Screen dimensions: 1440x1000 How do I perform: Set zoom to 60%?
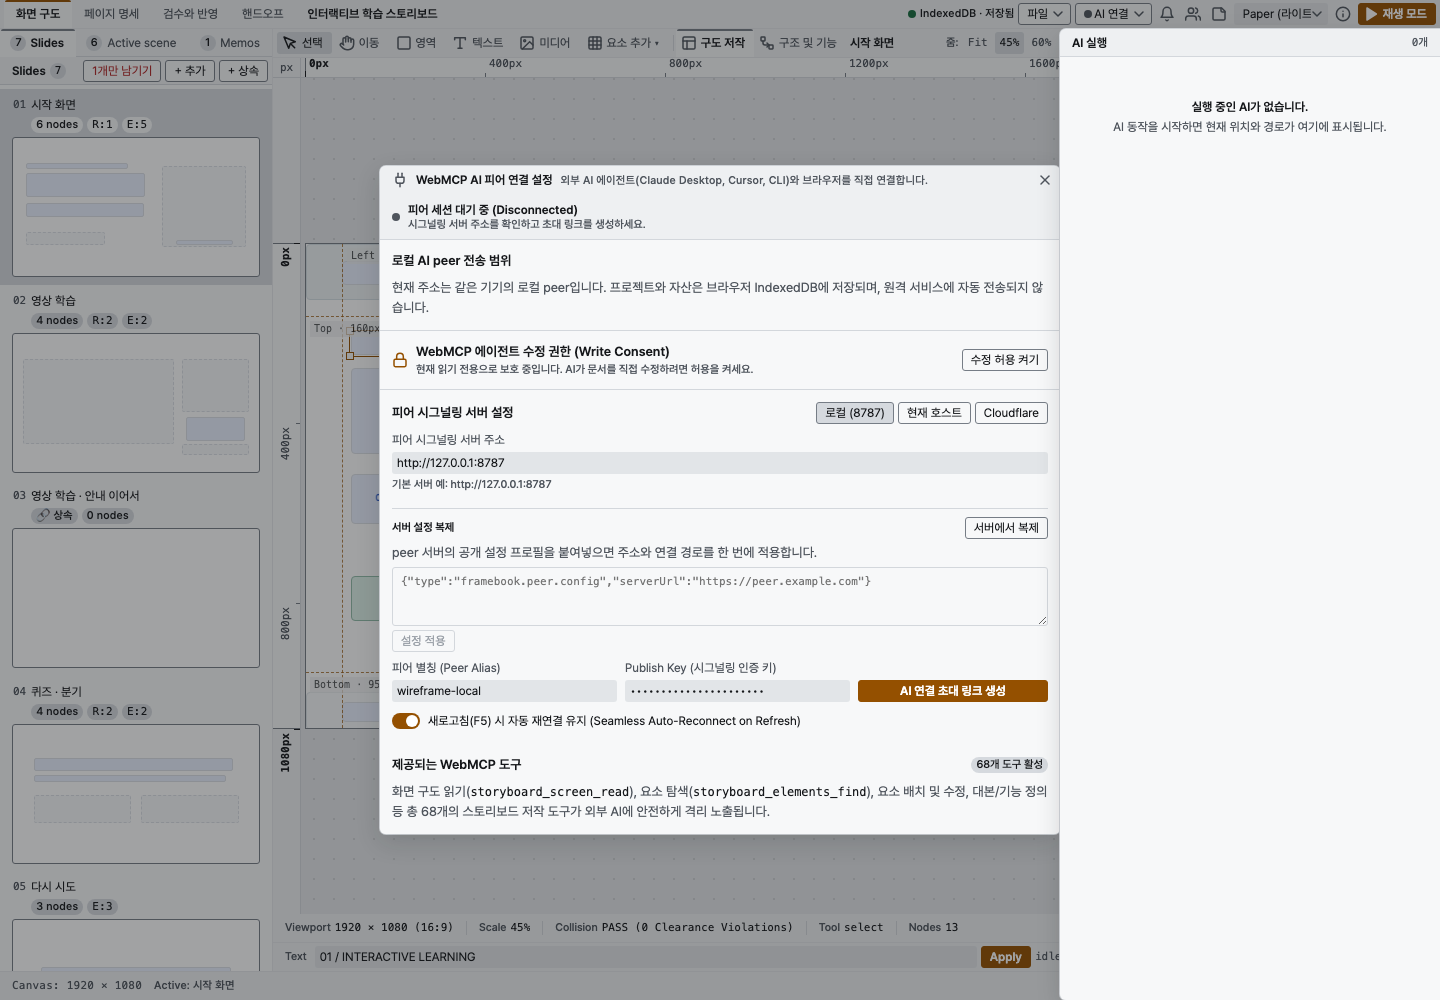(1041, 43)
